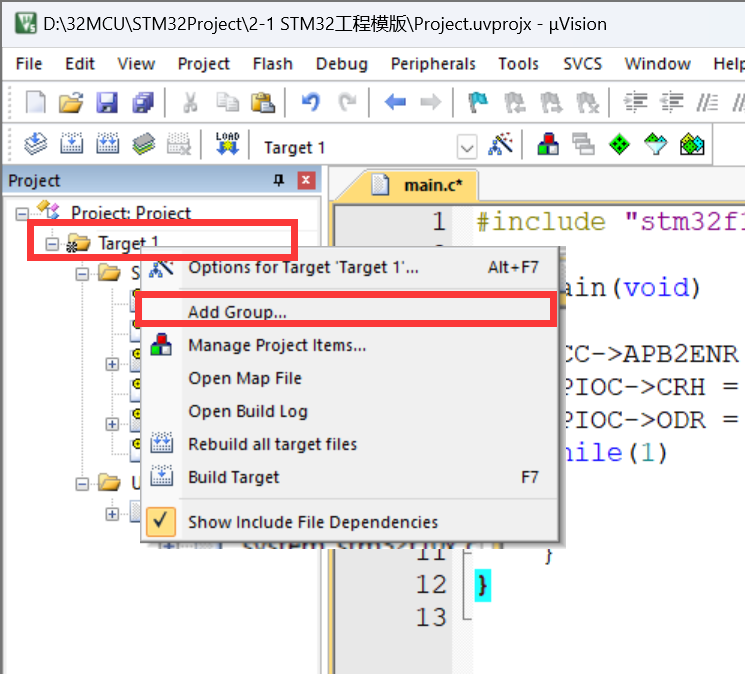Navigate forwards with right arrow icon
Screen dimensions: 745x674
pyautogui.click(x=431, y=102)
